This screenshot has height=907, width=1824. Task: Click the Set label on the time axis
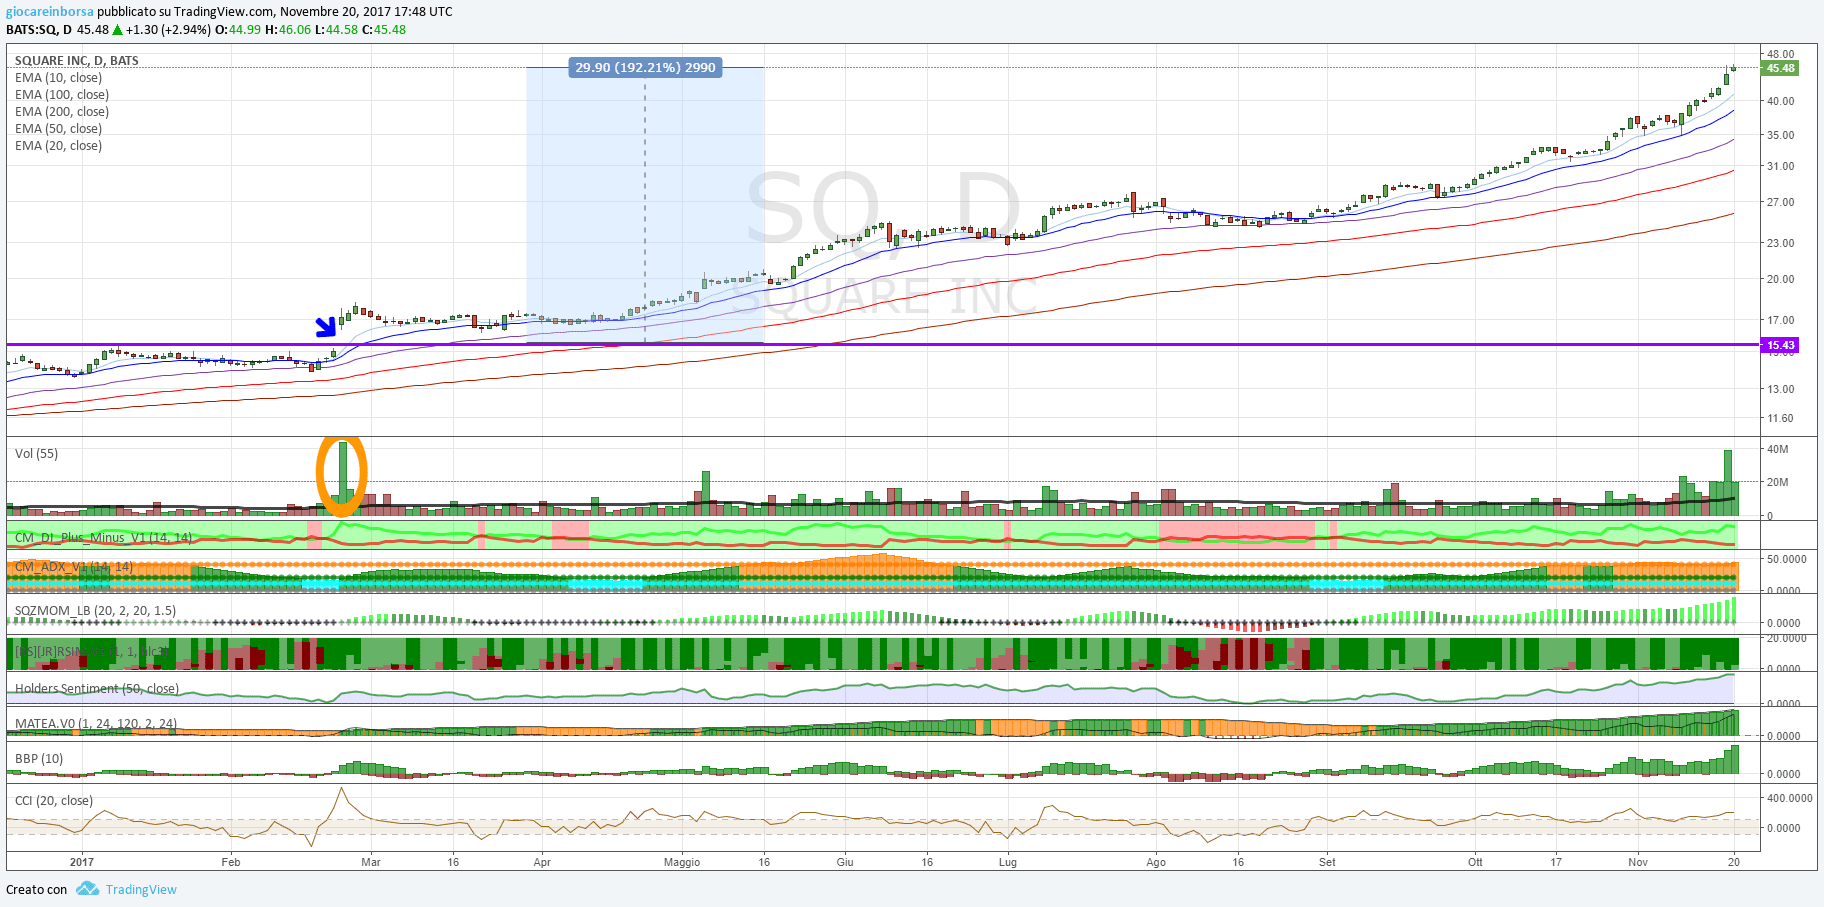click(x=1327, y=862)
